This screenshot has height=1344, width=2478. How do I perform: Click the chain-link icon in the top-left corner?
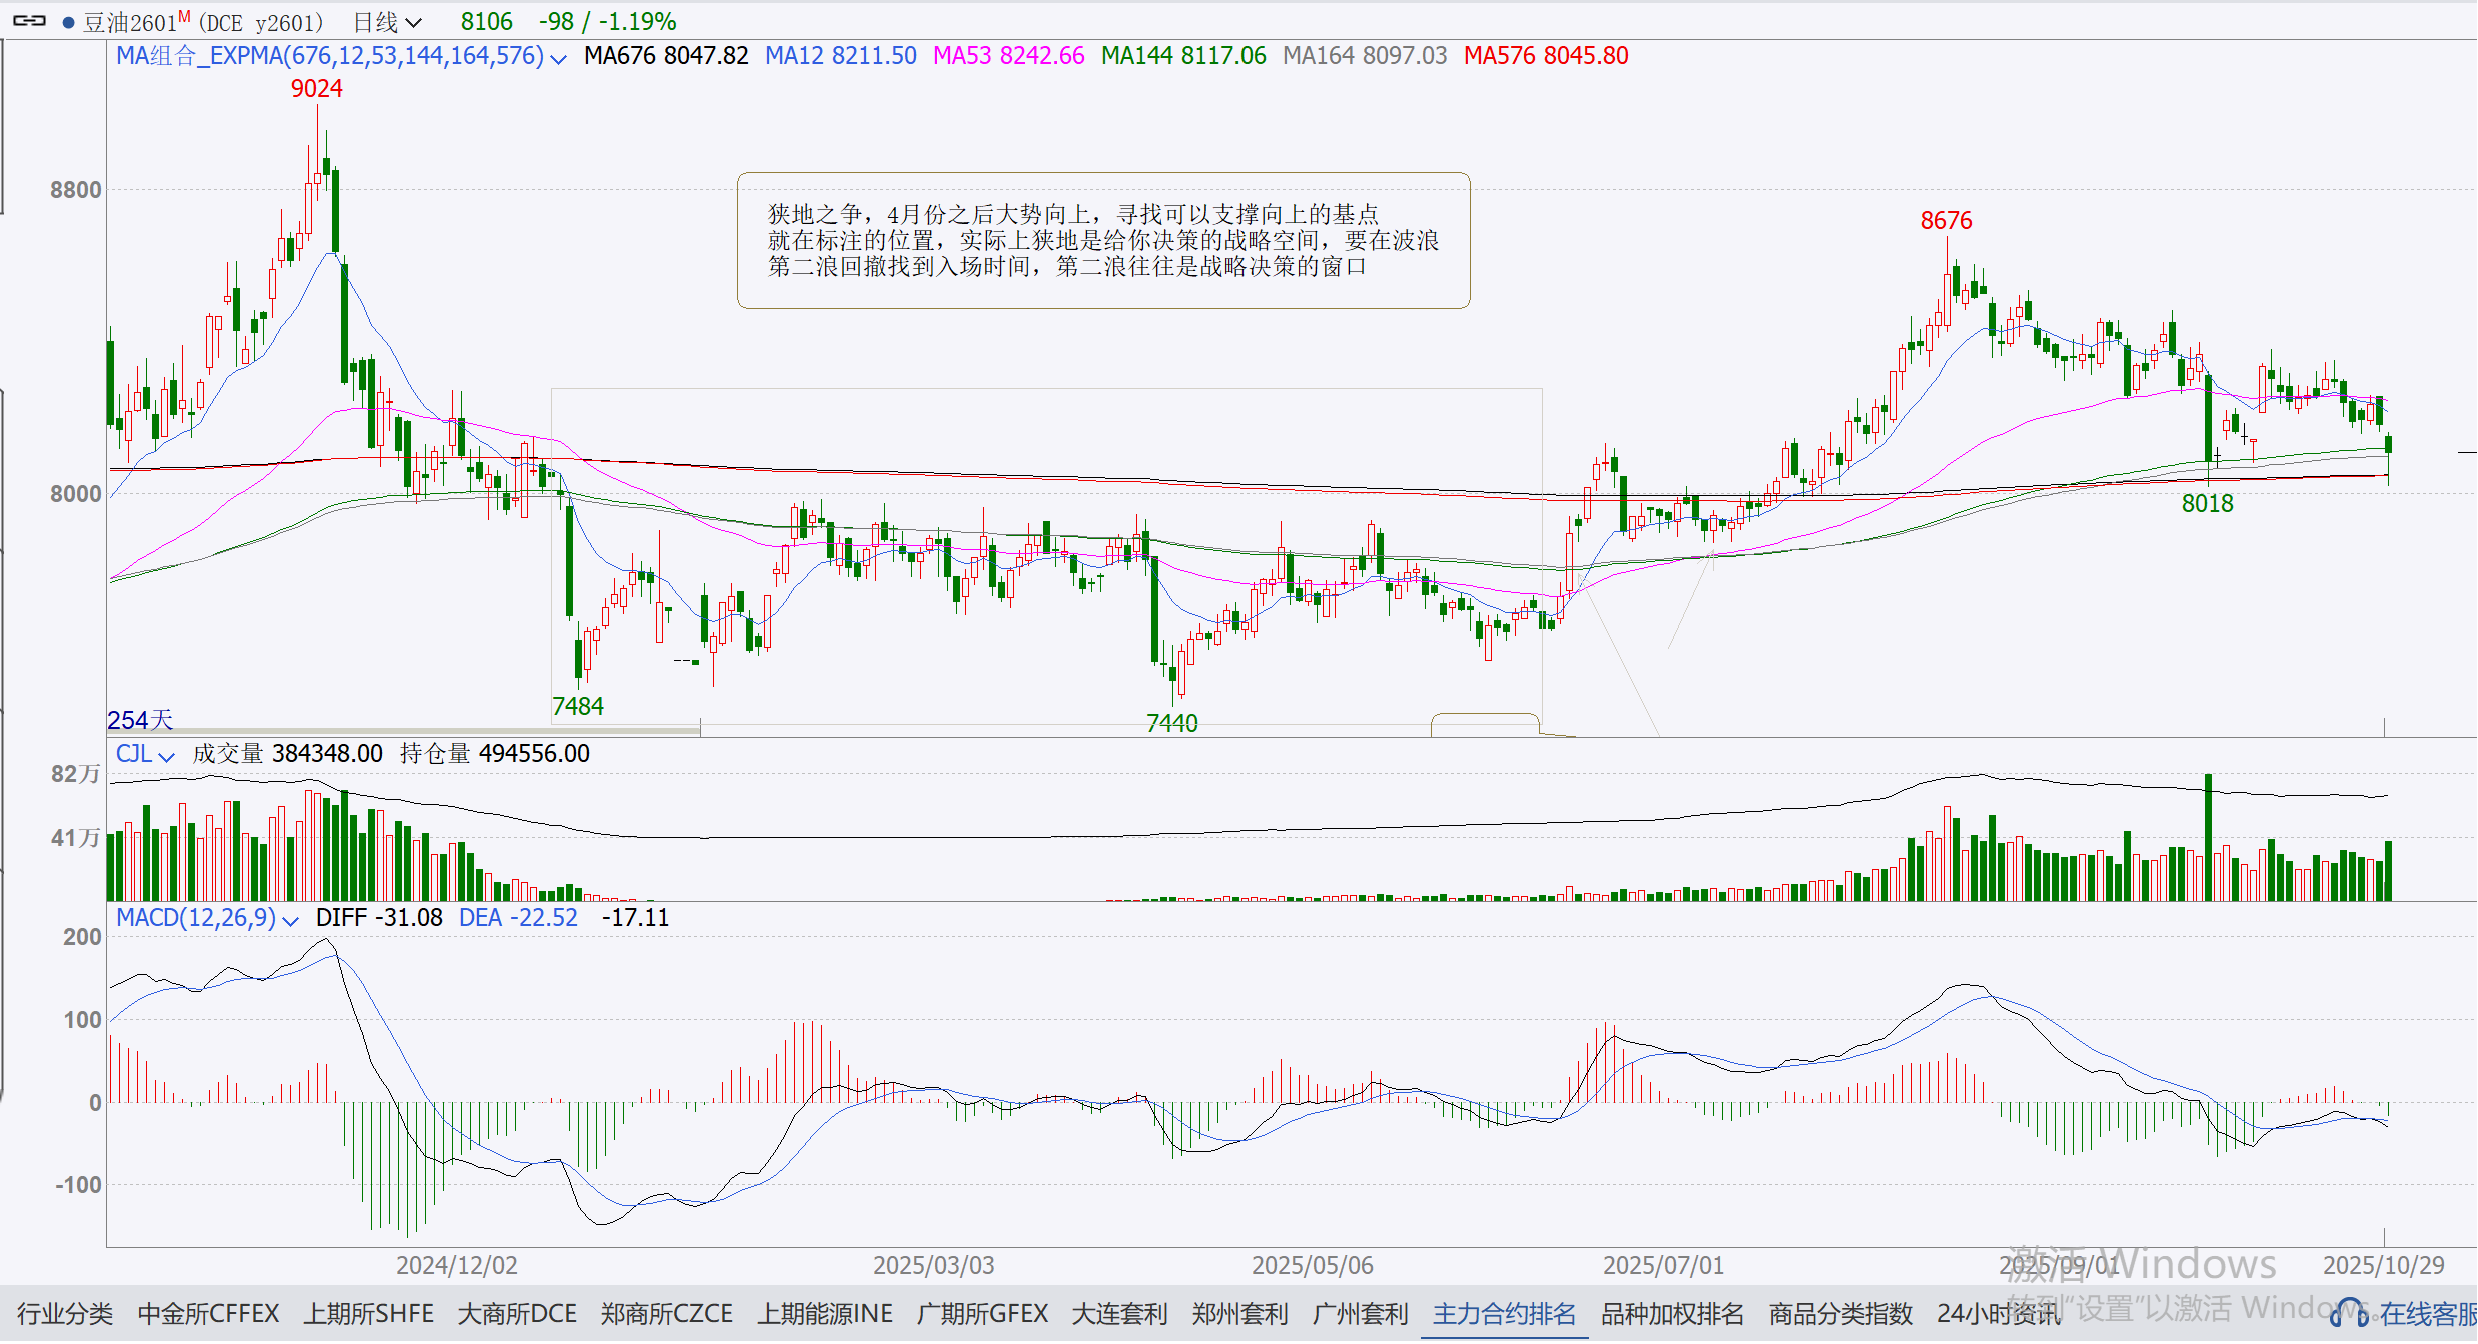(29, 20)
